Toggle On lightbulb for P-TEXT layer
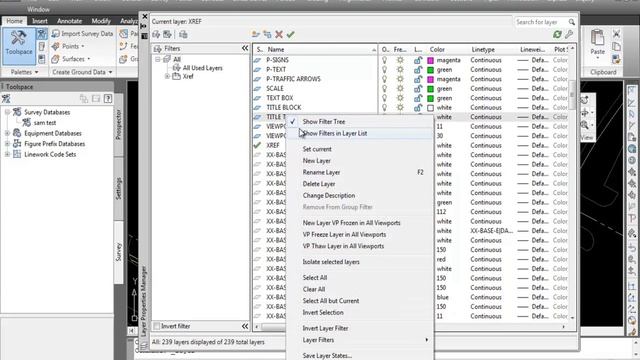 click(384, 69)
